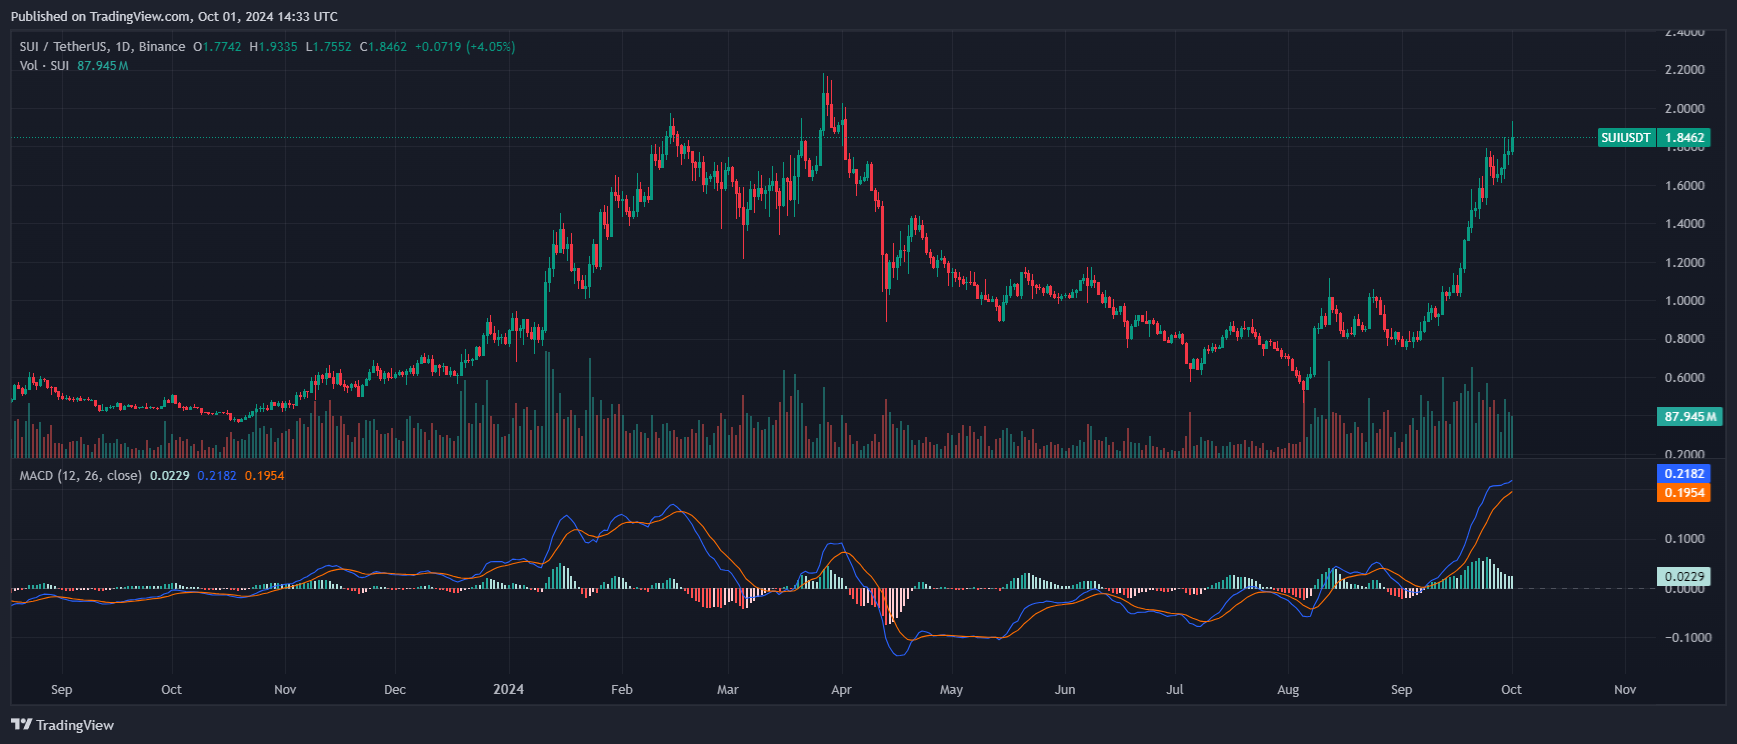Click the Dec label on time axis
1737x744 pixels.
click(x=395, y=689)
